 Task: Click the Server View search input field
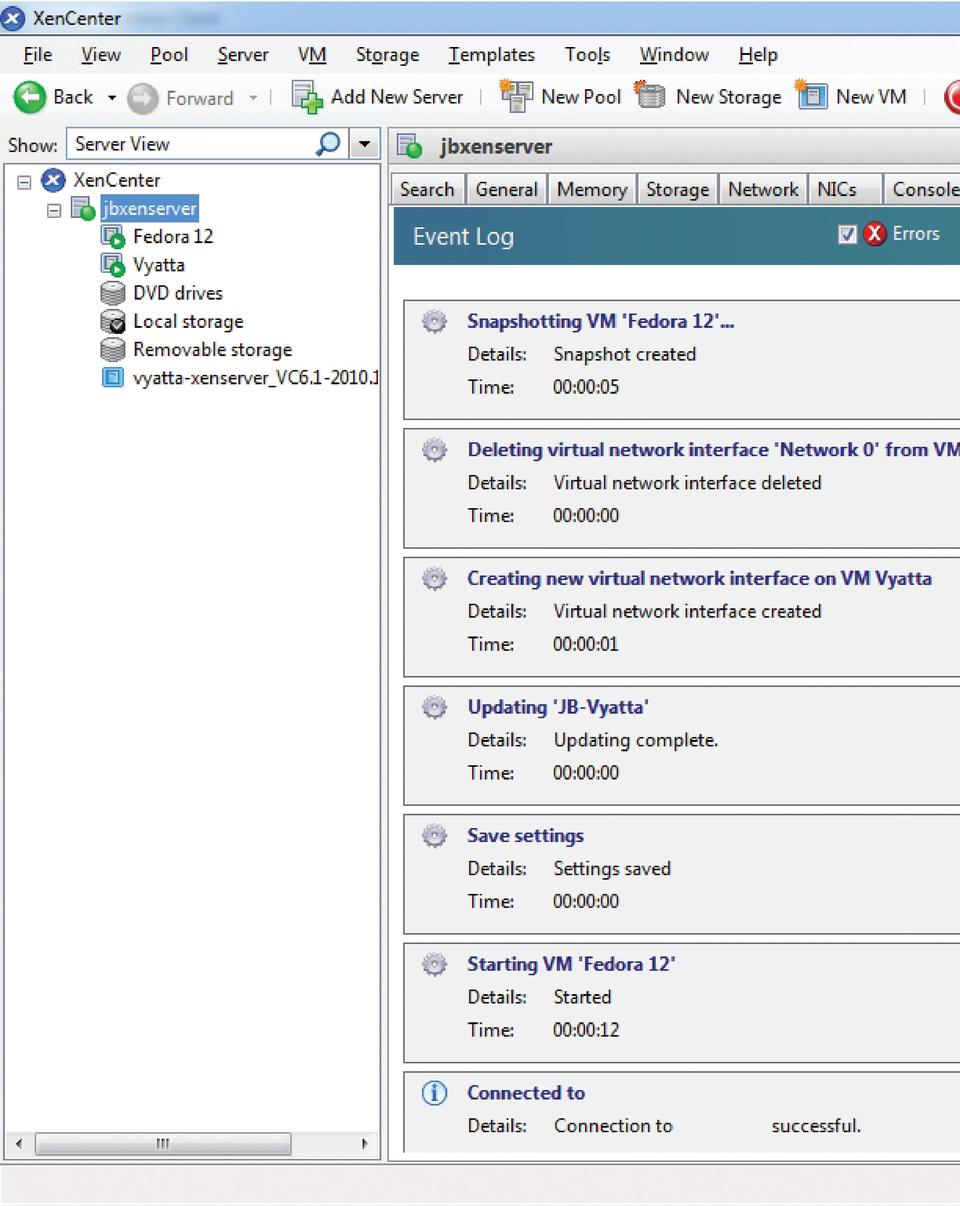[x=190, y=144]
